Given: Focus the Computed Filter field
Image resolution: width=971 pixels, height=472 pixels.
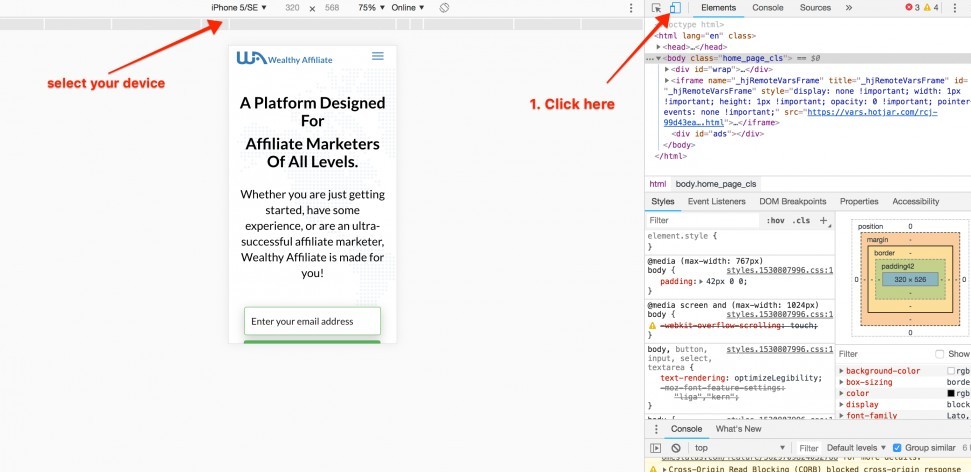Looking at the screenshot, I should [x=883, y=354].
